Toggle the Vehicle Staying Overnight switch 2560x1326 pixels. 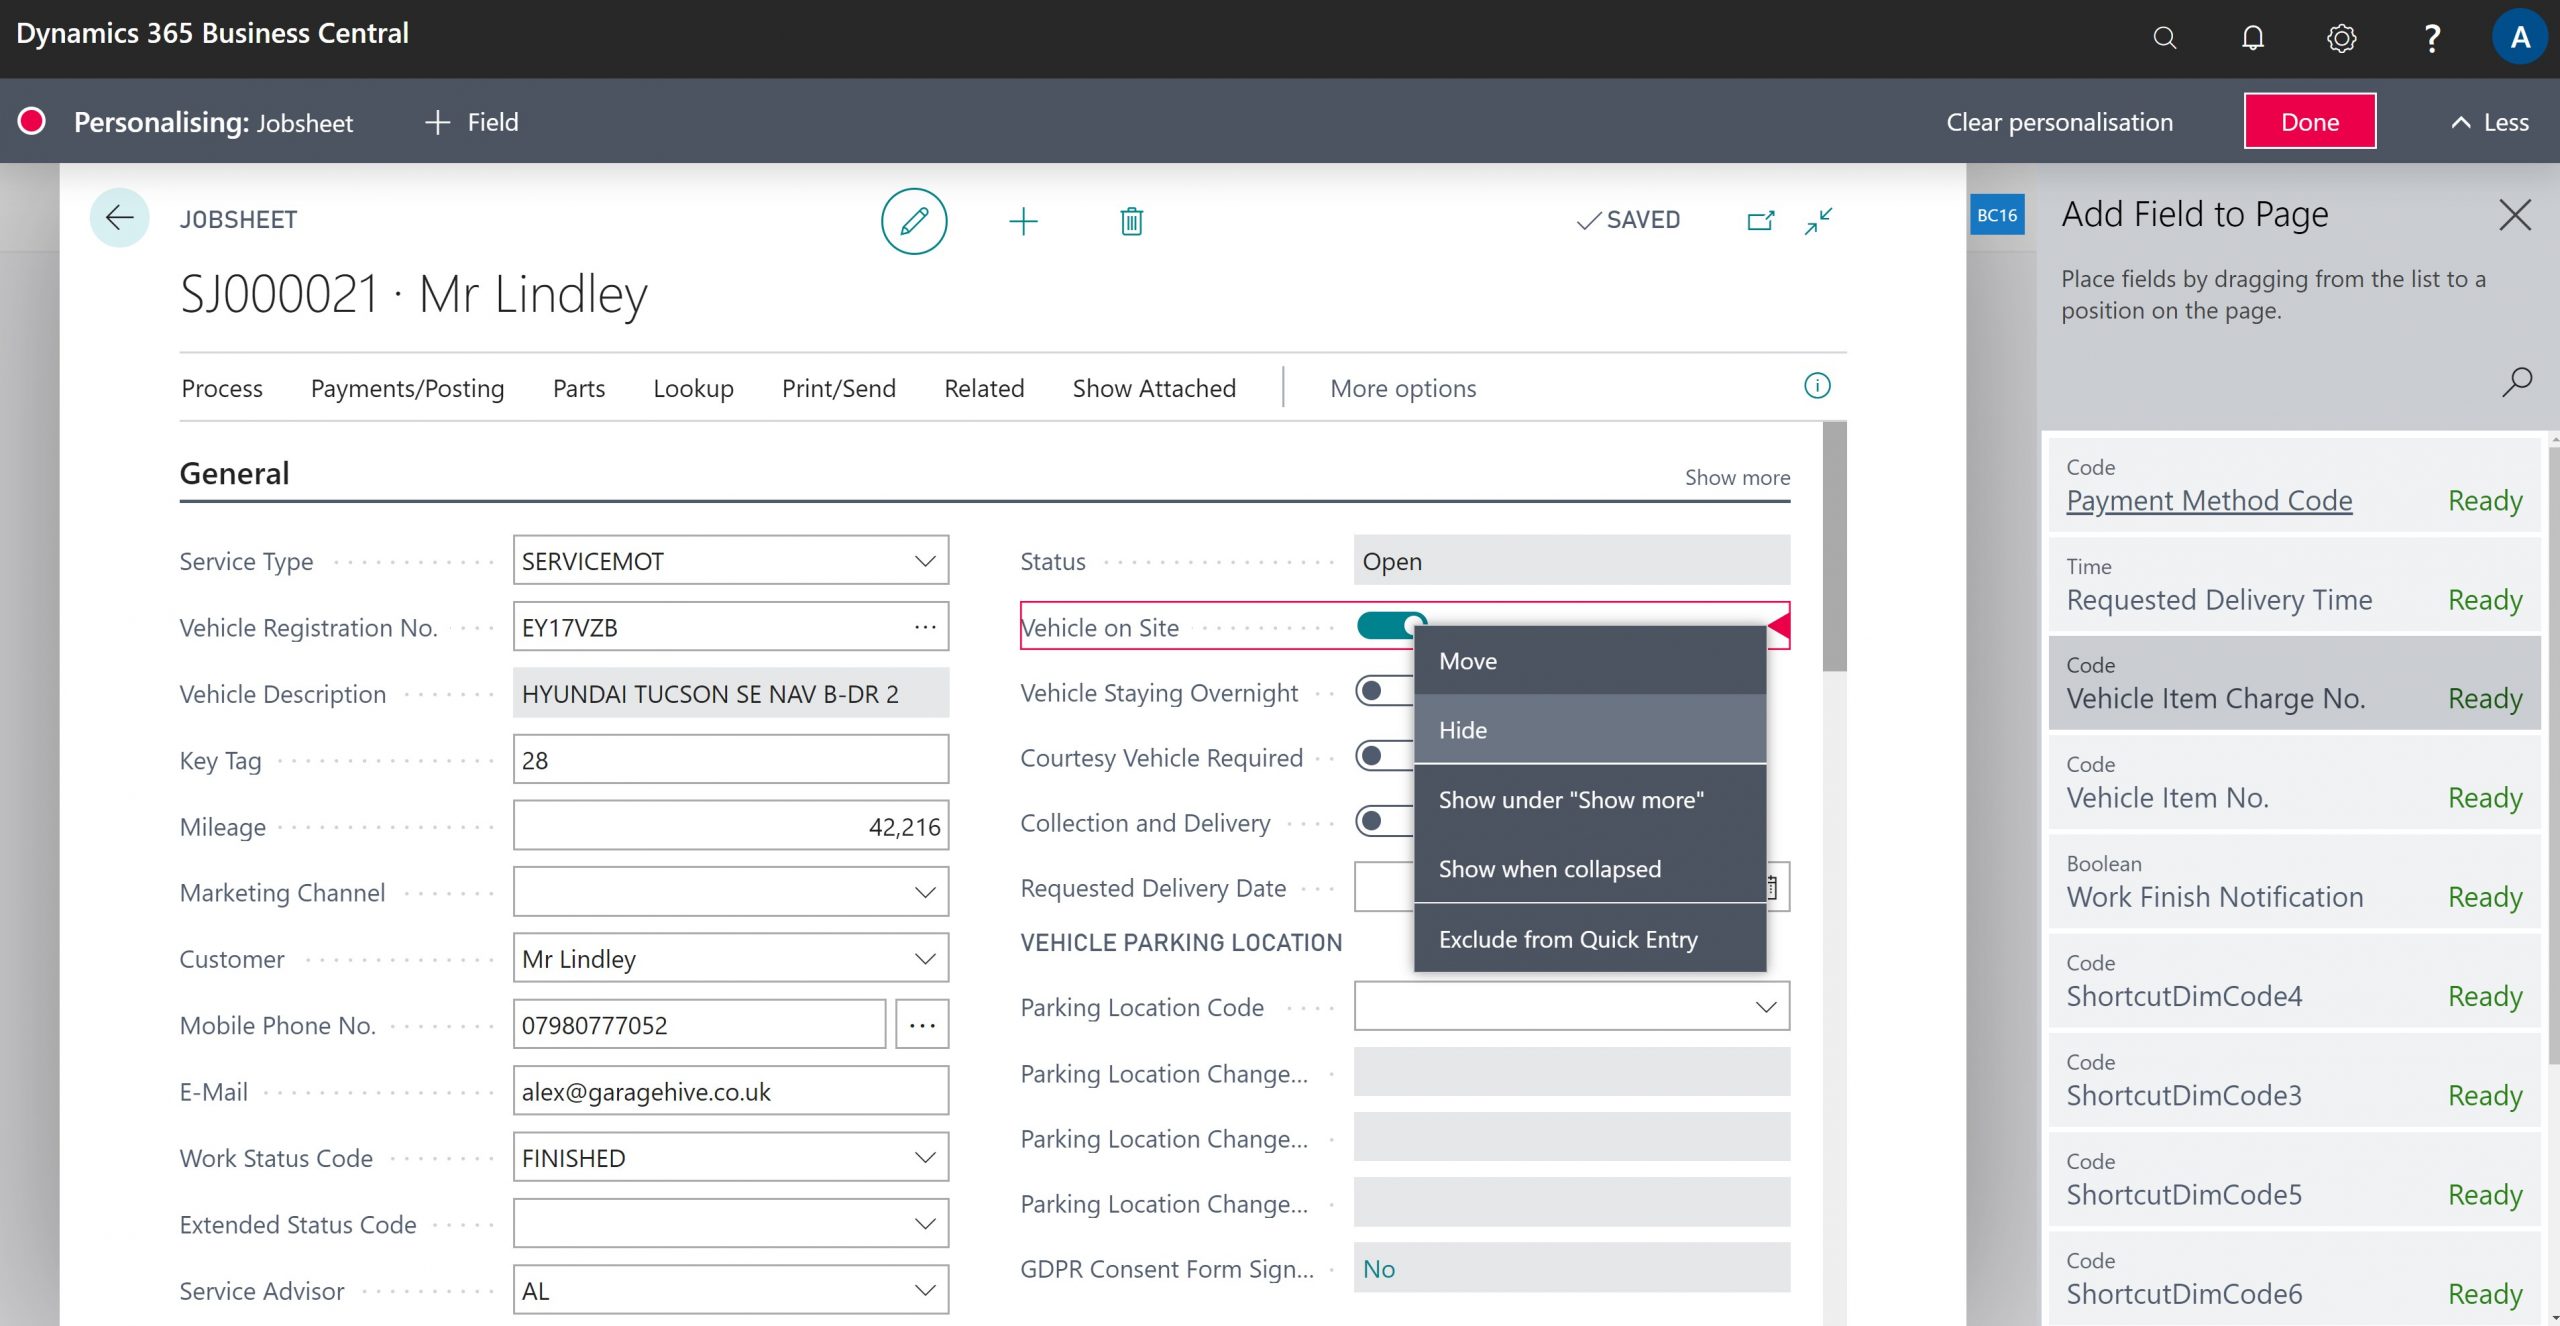pyautogui.click(x=1382, y=691)
